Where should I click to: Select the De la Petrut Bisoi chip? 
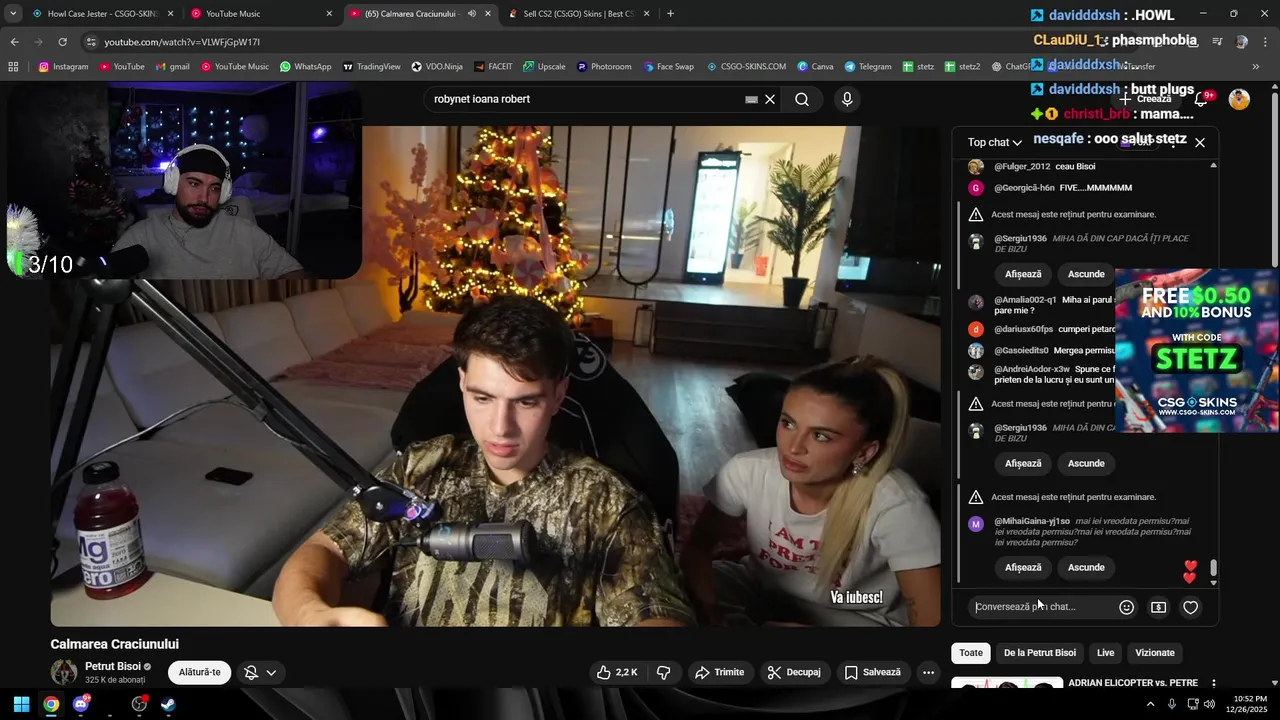tap(1040, 653)
